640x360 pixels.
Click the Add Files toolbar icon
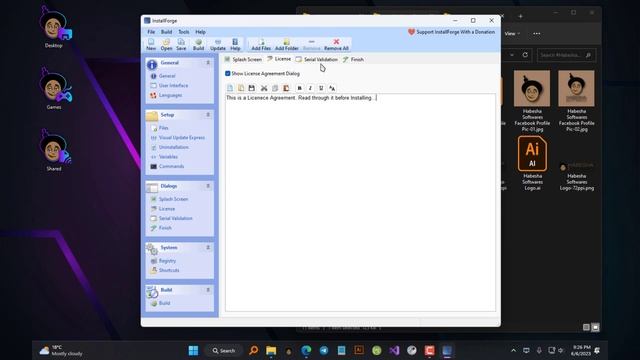[x=261, y=44]
